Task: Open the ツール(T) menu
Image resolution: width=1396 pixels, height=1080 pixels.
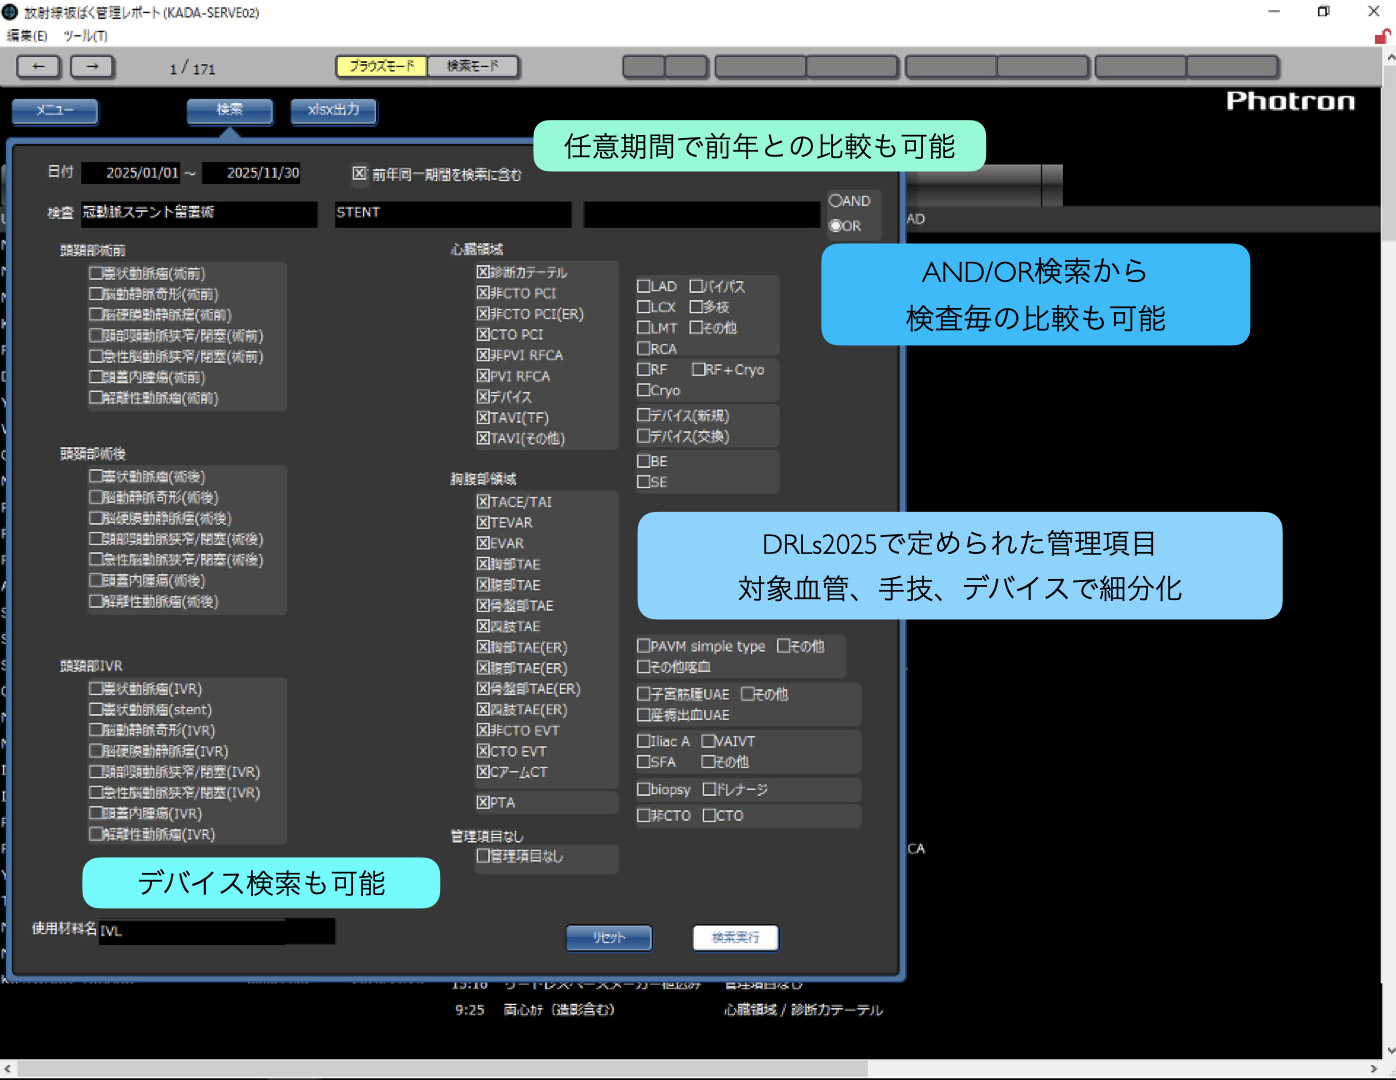Action: (x=86, y=36)
